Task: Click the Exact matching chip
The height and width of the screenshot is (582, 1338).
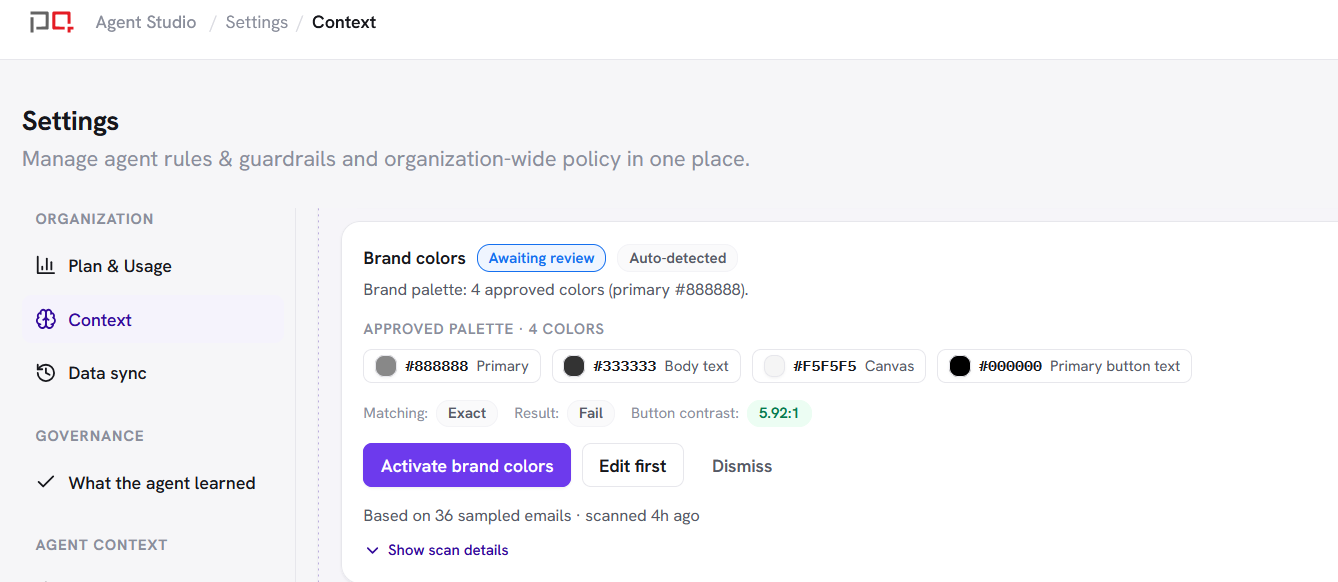Action: pos(467,413)
